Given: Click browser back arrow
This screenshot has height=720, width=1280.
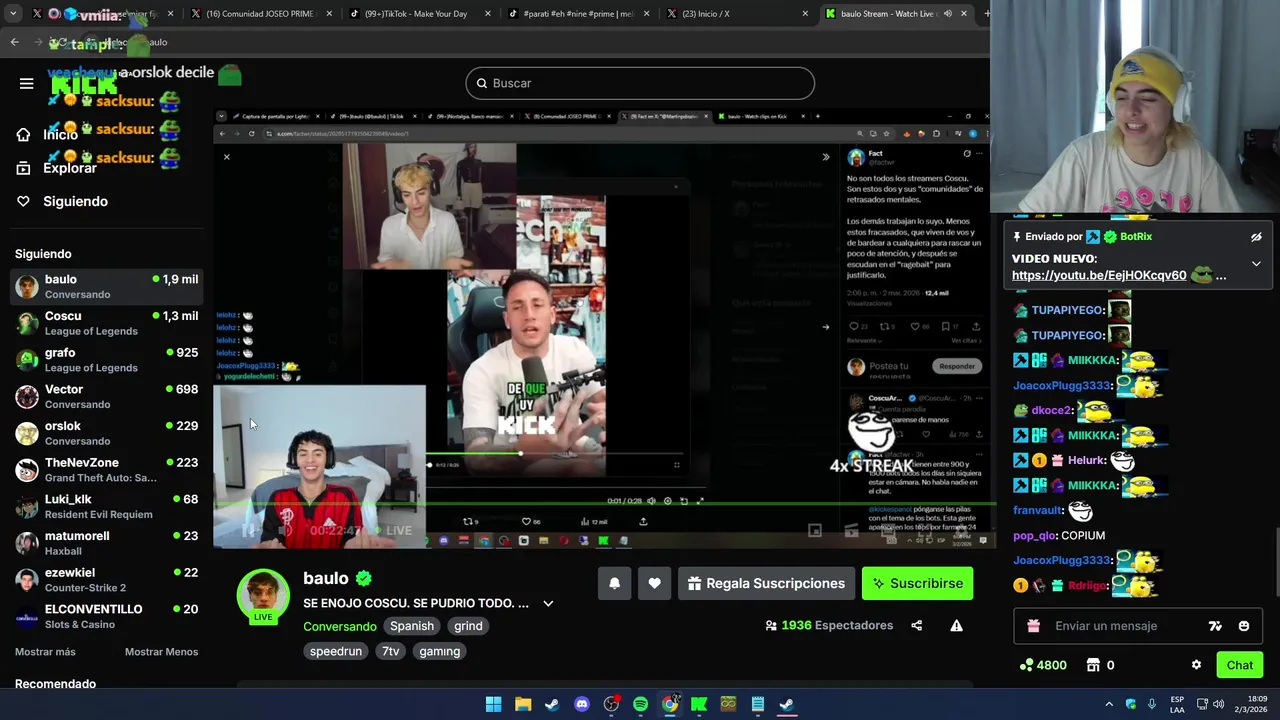Looking at the screenshot, I should tap(14, 42).
